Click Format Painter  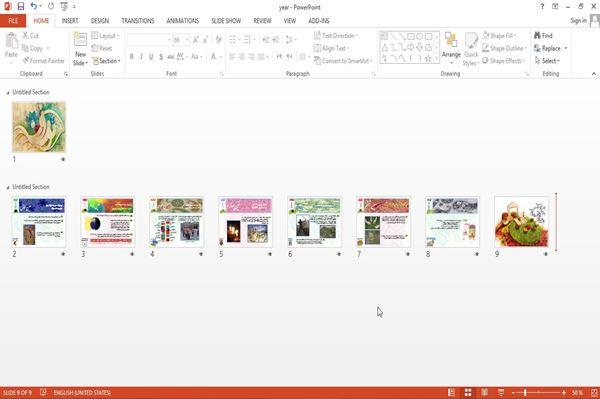(x=43, y=61)
